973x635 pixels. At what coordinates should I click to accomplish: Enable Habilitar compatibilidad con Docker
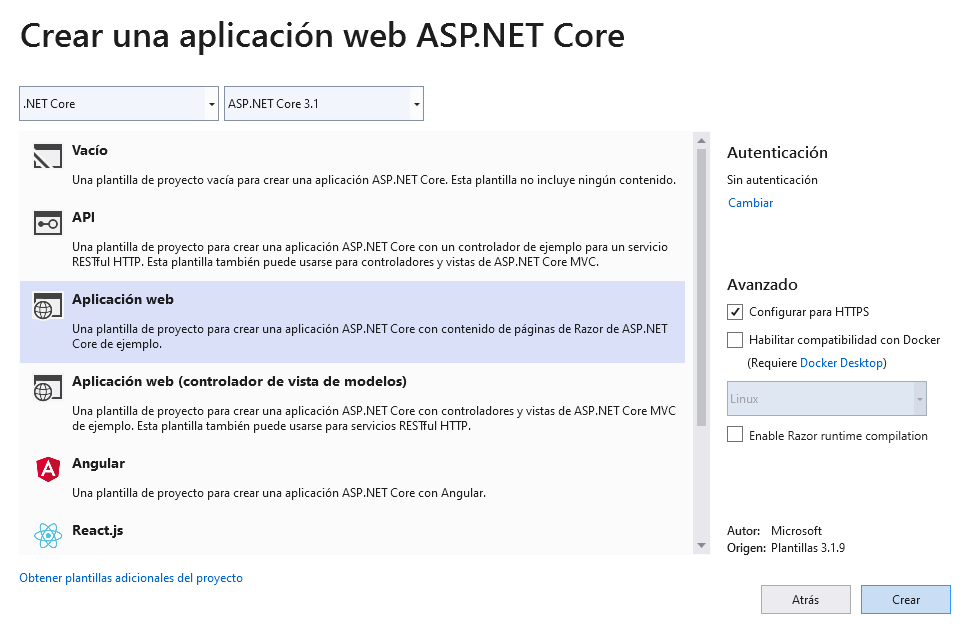[734, 340]
